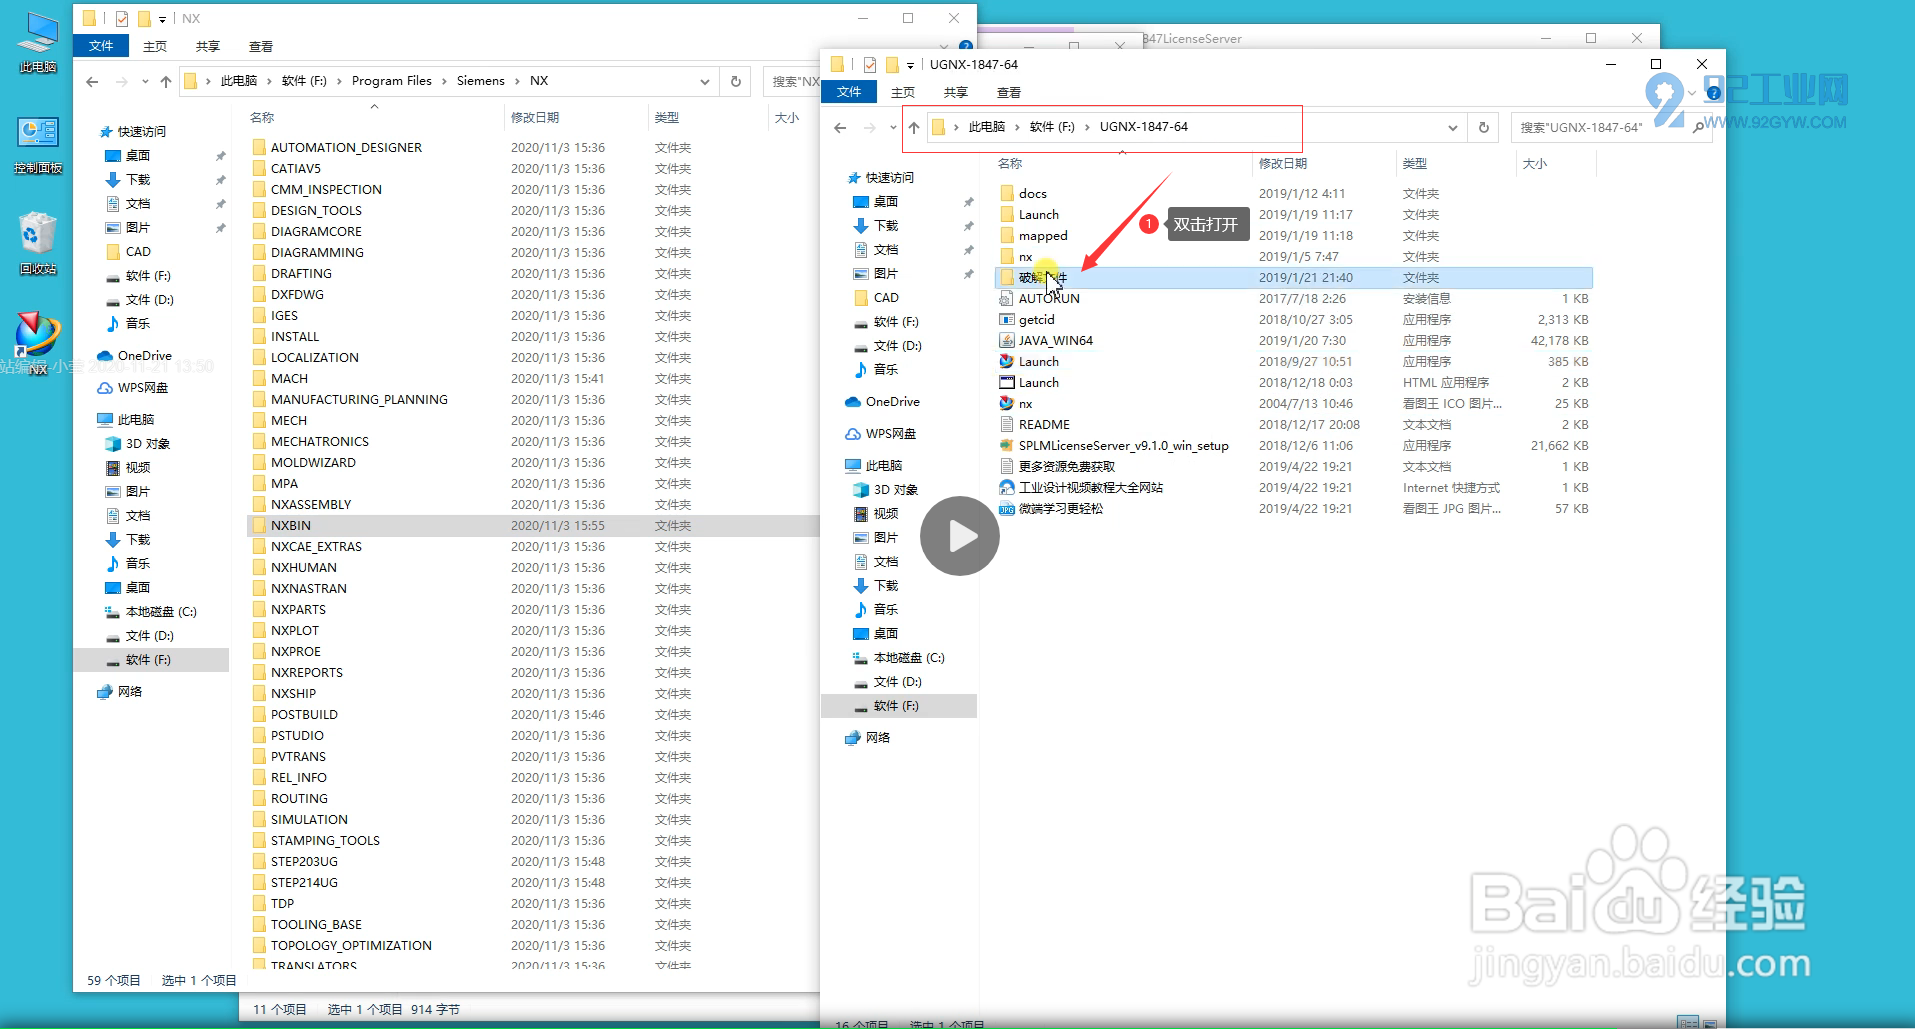Image resolution: width=1915 pixels, height=1029 pixels.
Task: Select the TOPOLOGY_OPTIMIZATION folder in the NX window
Action: 351,946
